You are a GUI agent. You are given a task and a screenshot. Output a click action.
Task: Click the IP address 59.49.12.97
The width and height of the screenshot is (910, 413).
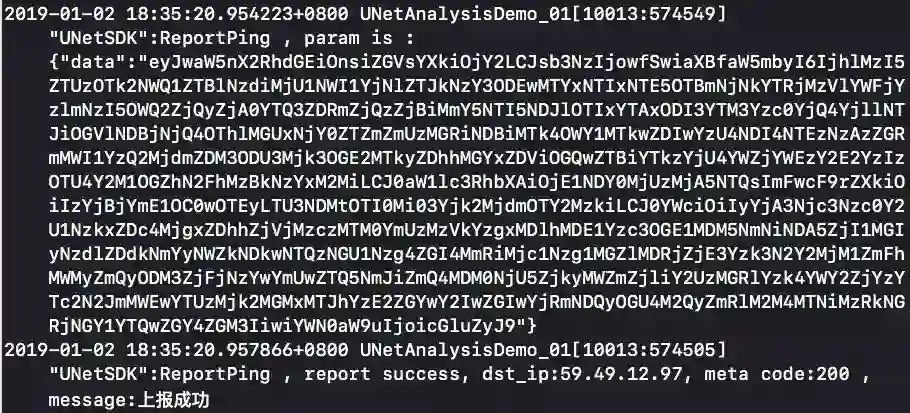(x=621, y=374)
